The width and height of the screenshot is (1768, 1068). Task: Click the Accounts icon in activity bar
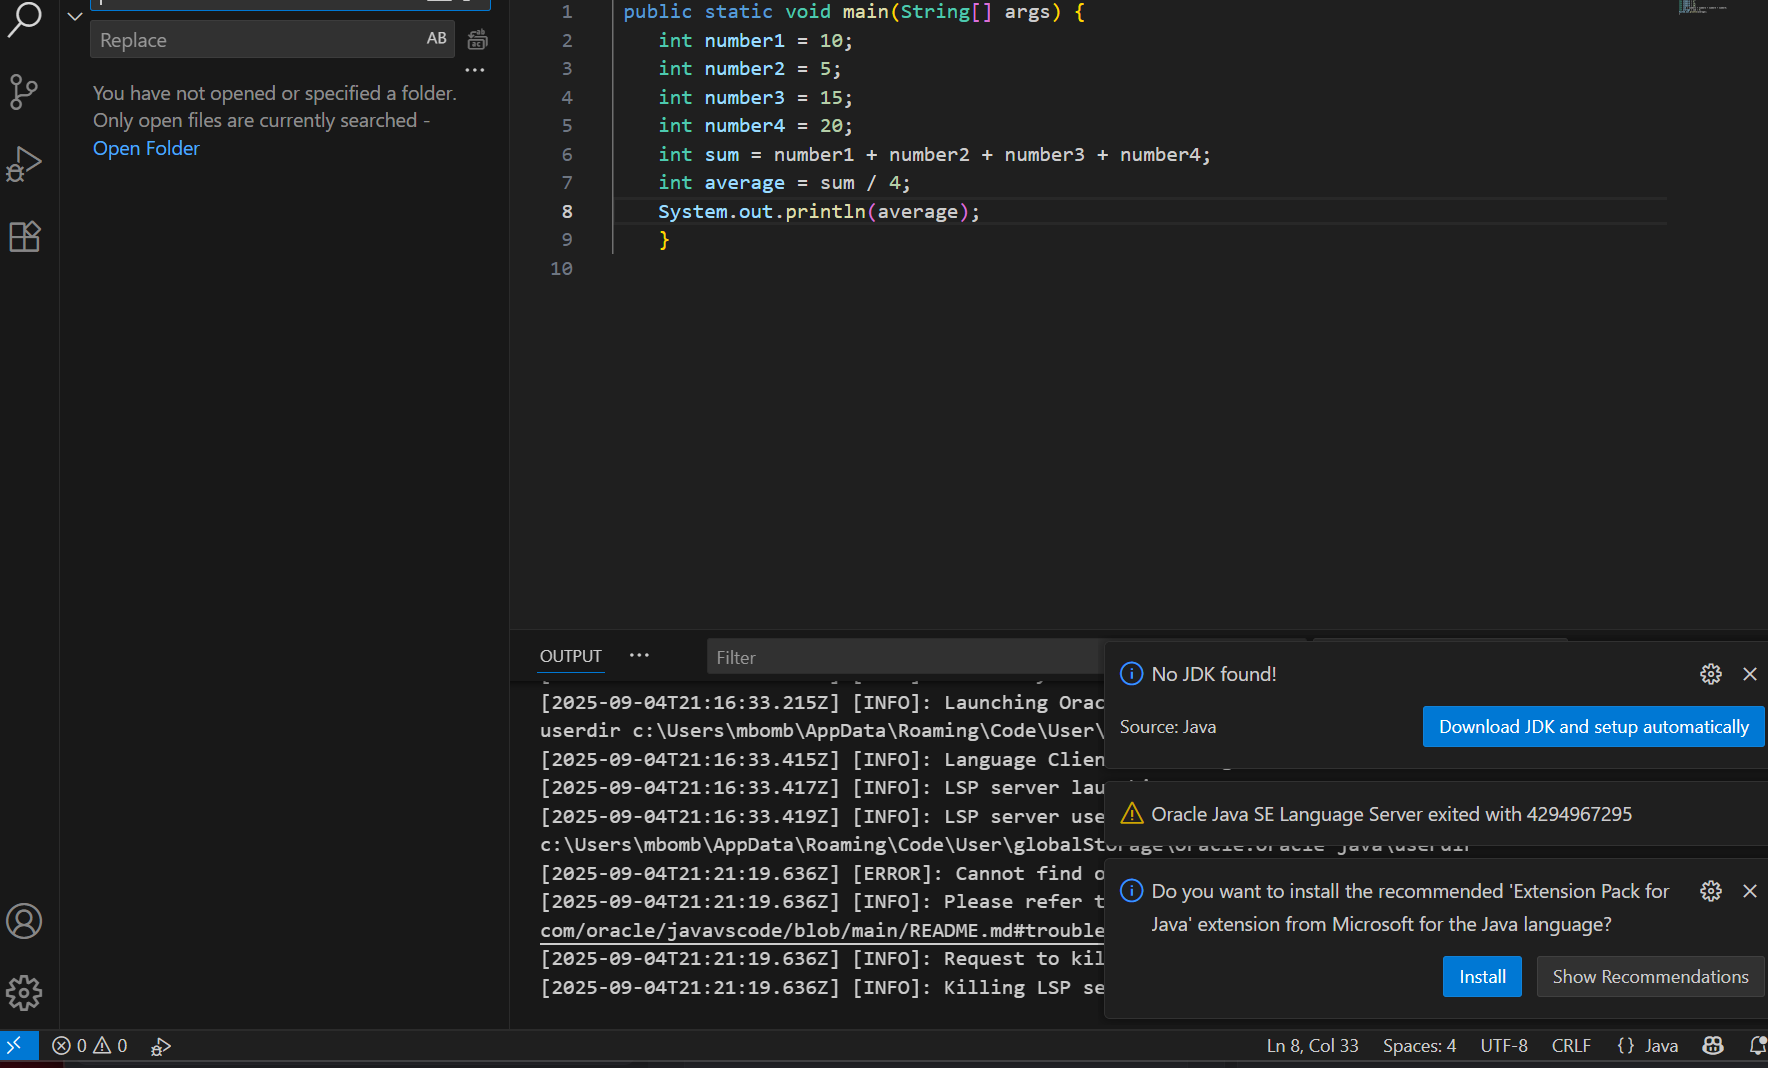[x=24, y=921]
